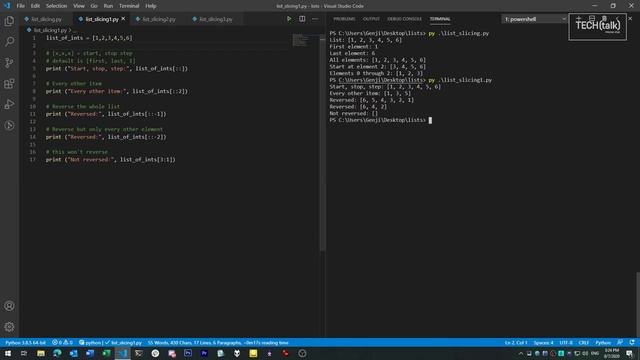
Task: Open the Windows Start menu
Action: 8,353
